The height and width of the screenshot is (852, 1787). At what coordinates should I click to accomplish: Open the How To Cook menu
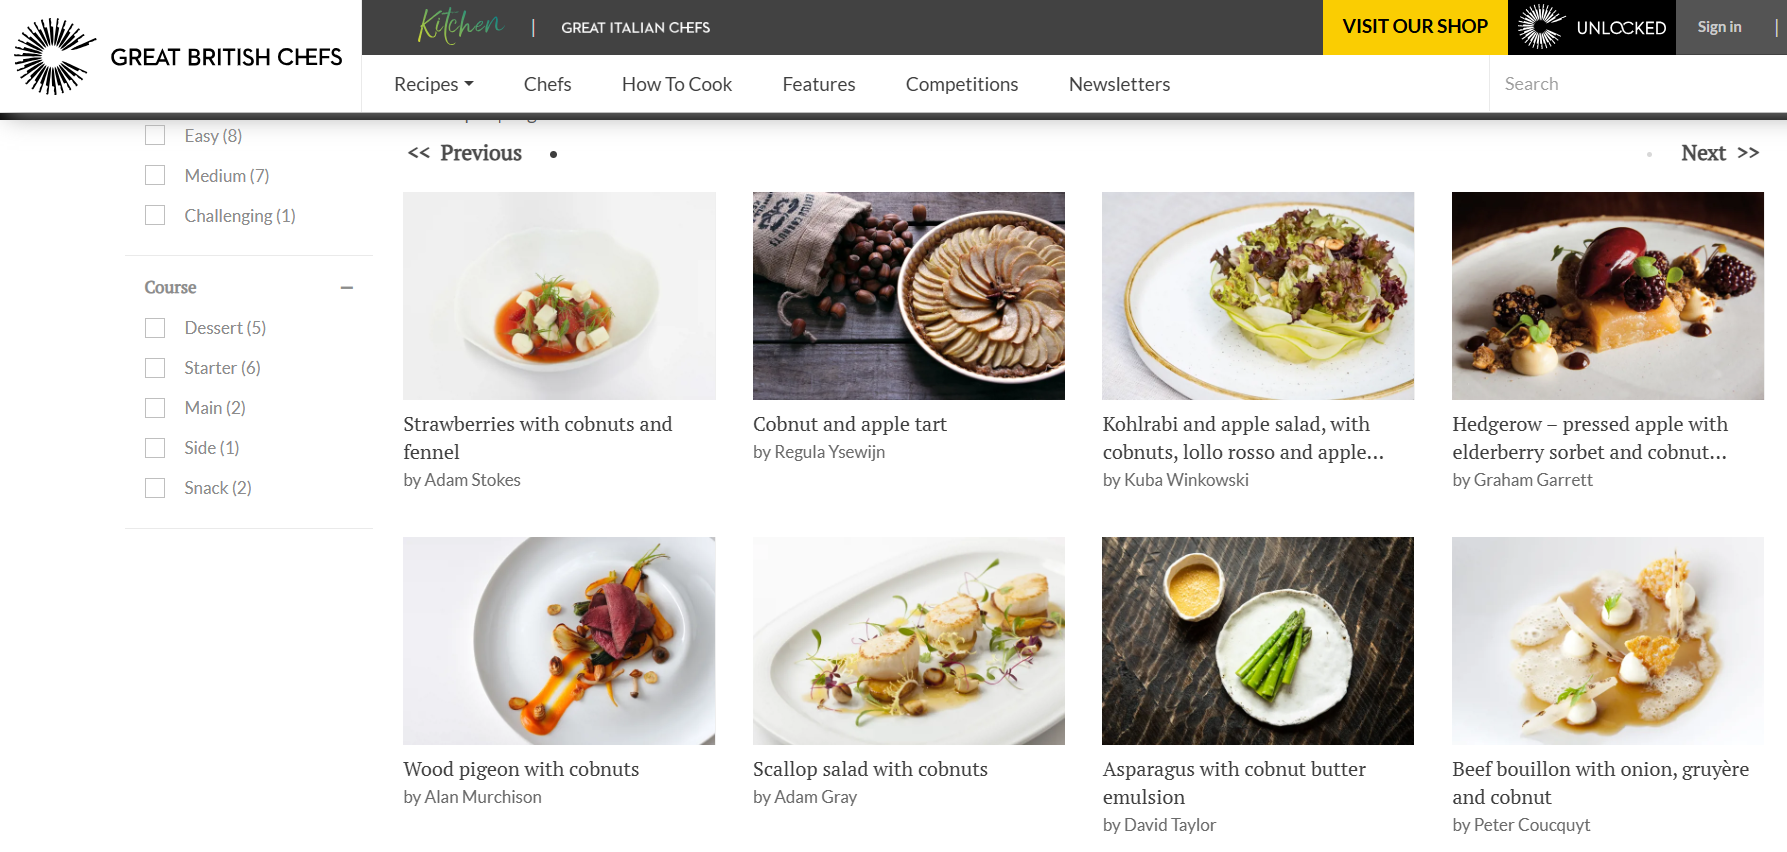pyautogui.click(x=677, y=84)
